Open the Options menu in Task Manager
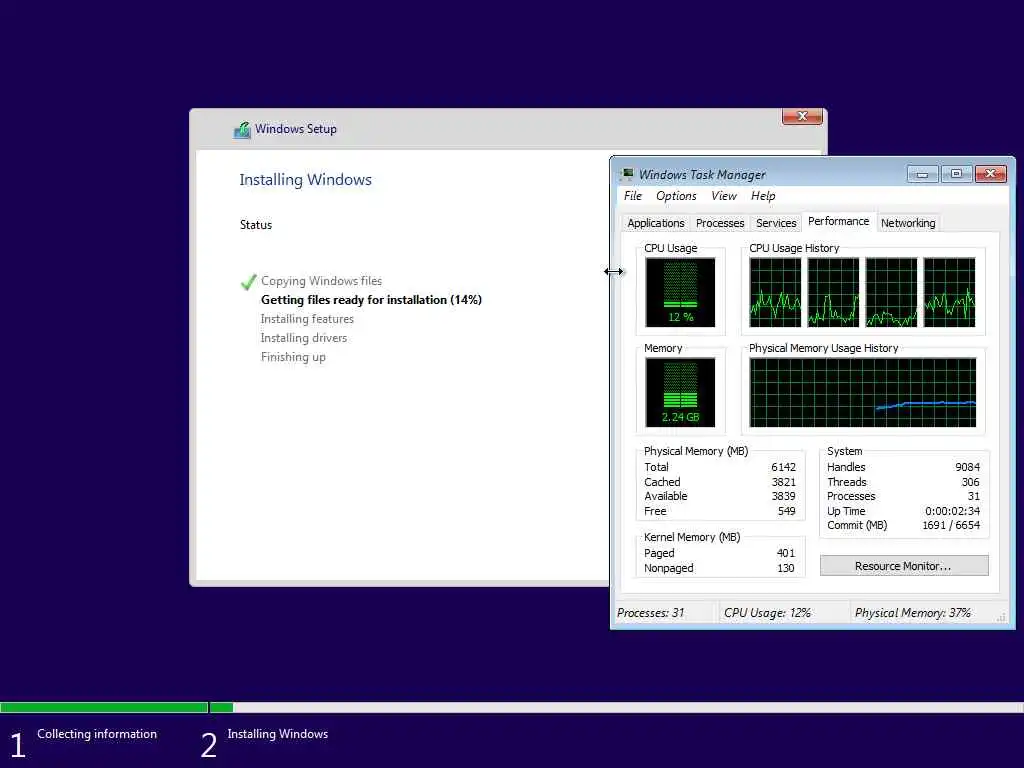 676,196
